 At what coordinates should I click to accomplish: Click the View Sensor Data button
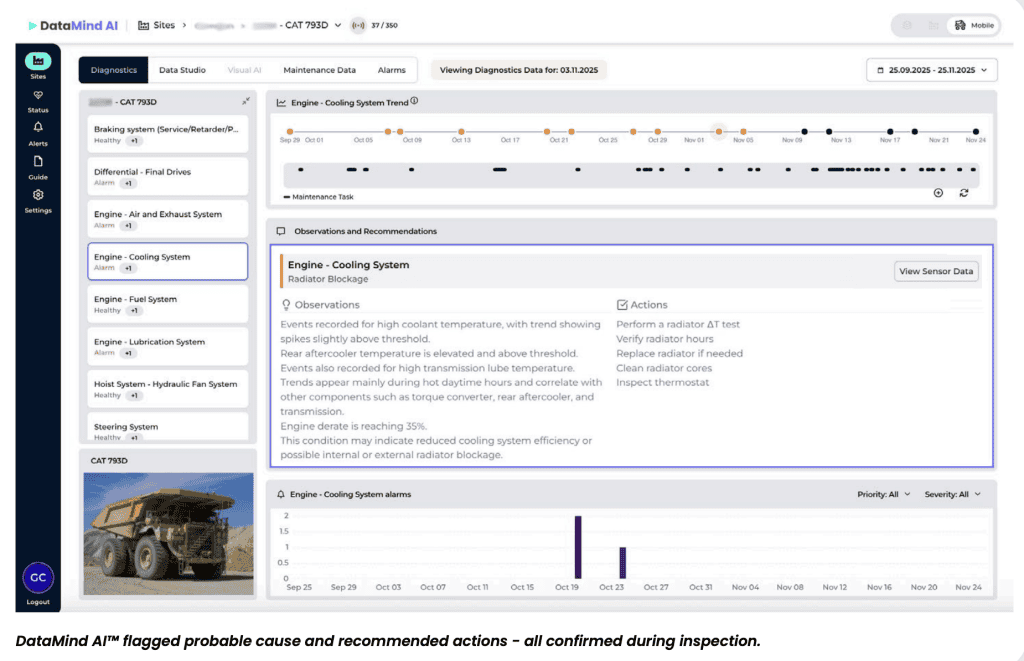click(936, 271)
